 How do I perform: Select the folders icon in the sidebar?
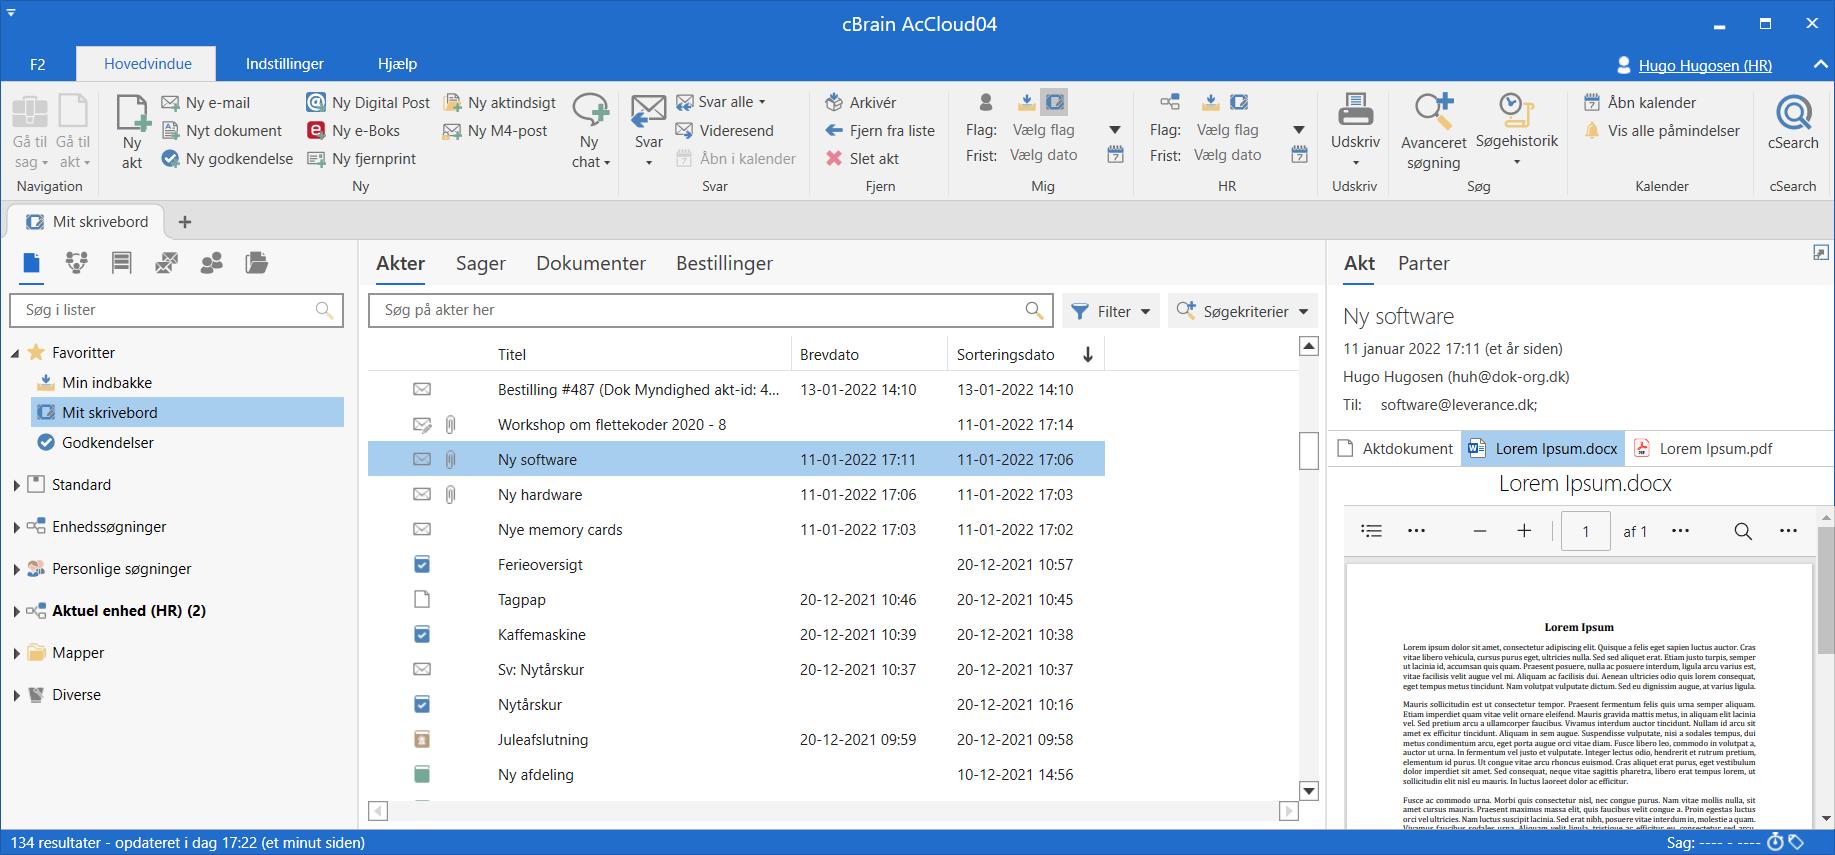(257, 263)
